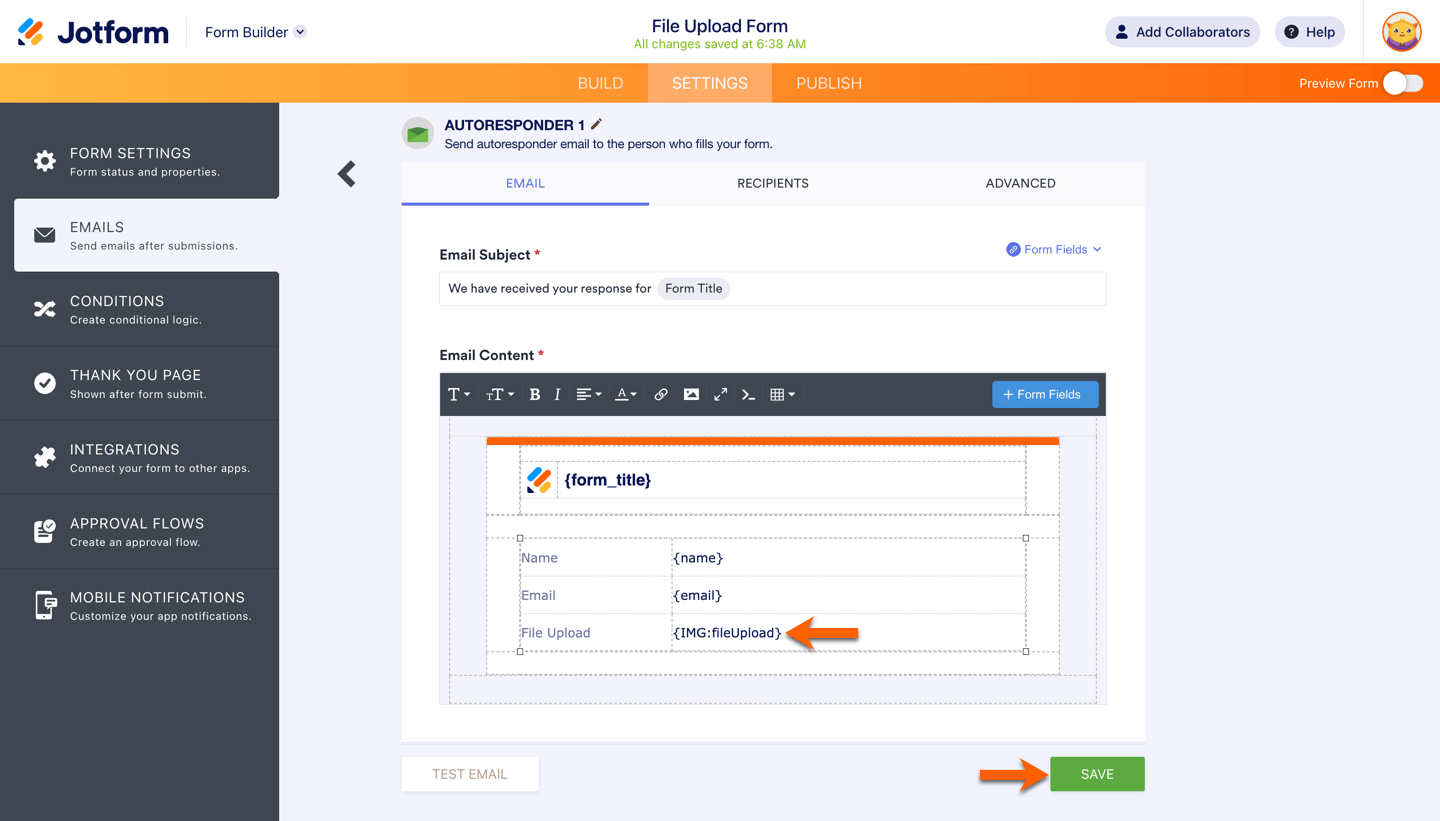Open the text alignment dropdown
1440x821 pixels.
pos(589,394)
